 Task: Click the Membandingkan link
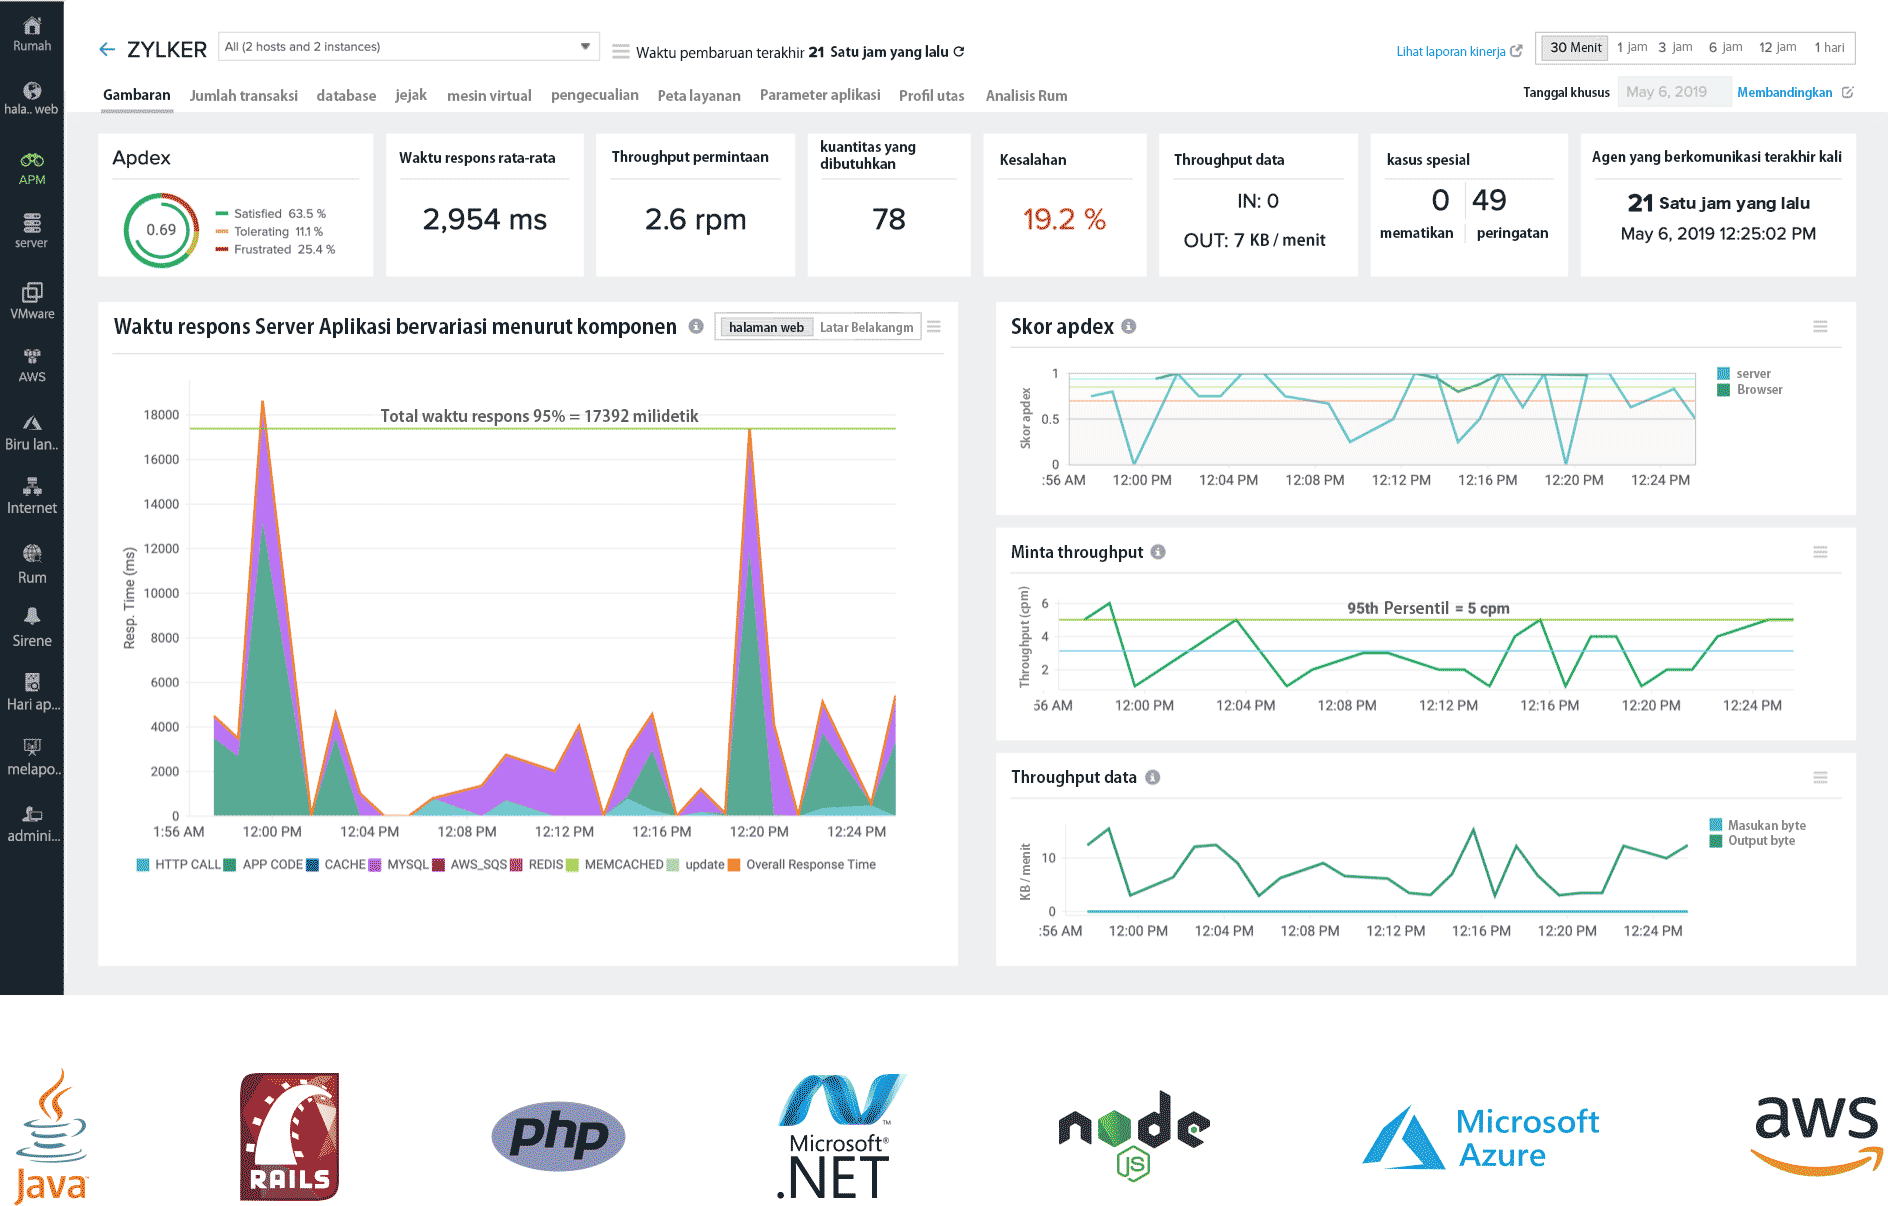(1784, 91)
